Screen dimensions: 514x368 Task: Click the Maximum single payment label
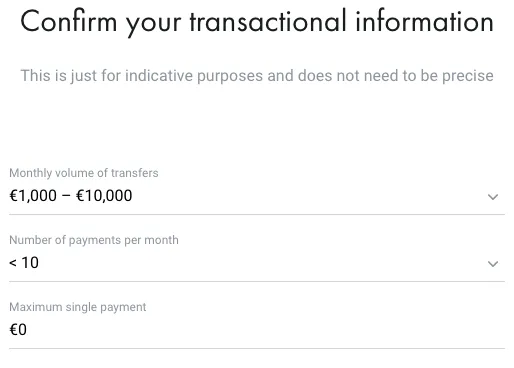(x=78, y=307)
